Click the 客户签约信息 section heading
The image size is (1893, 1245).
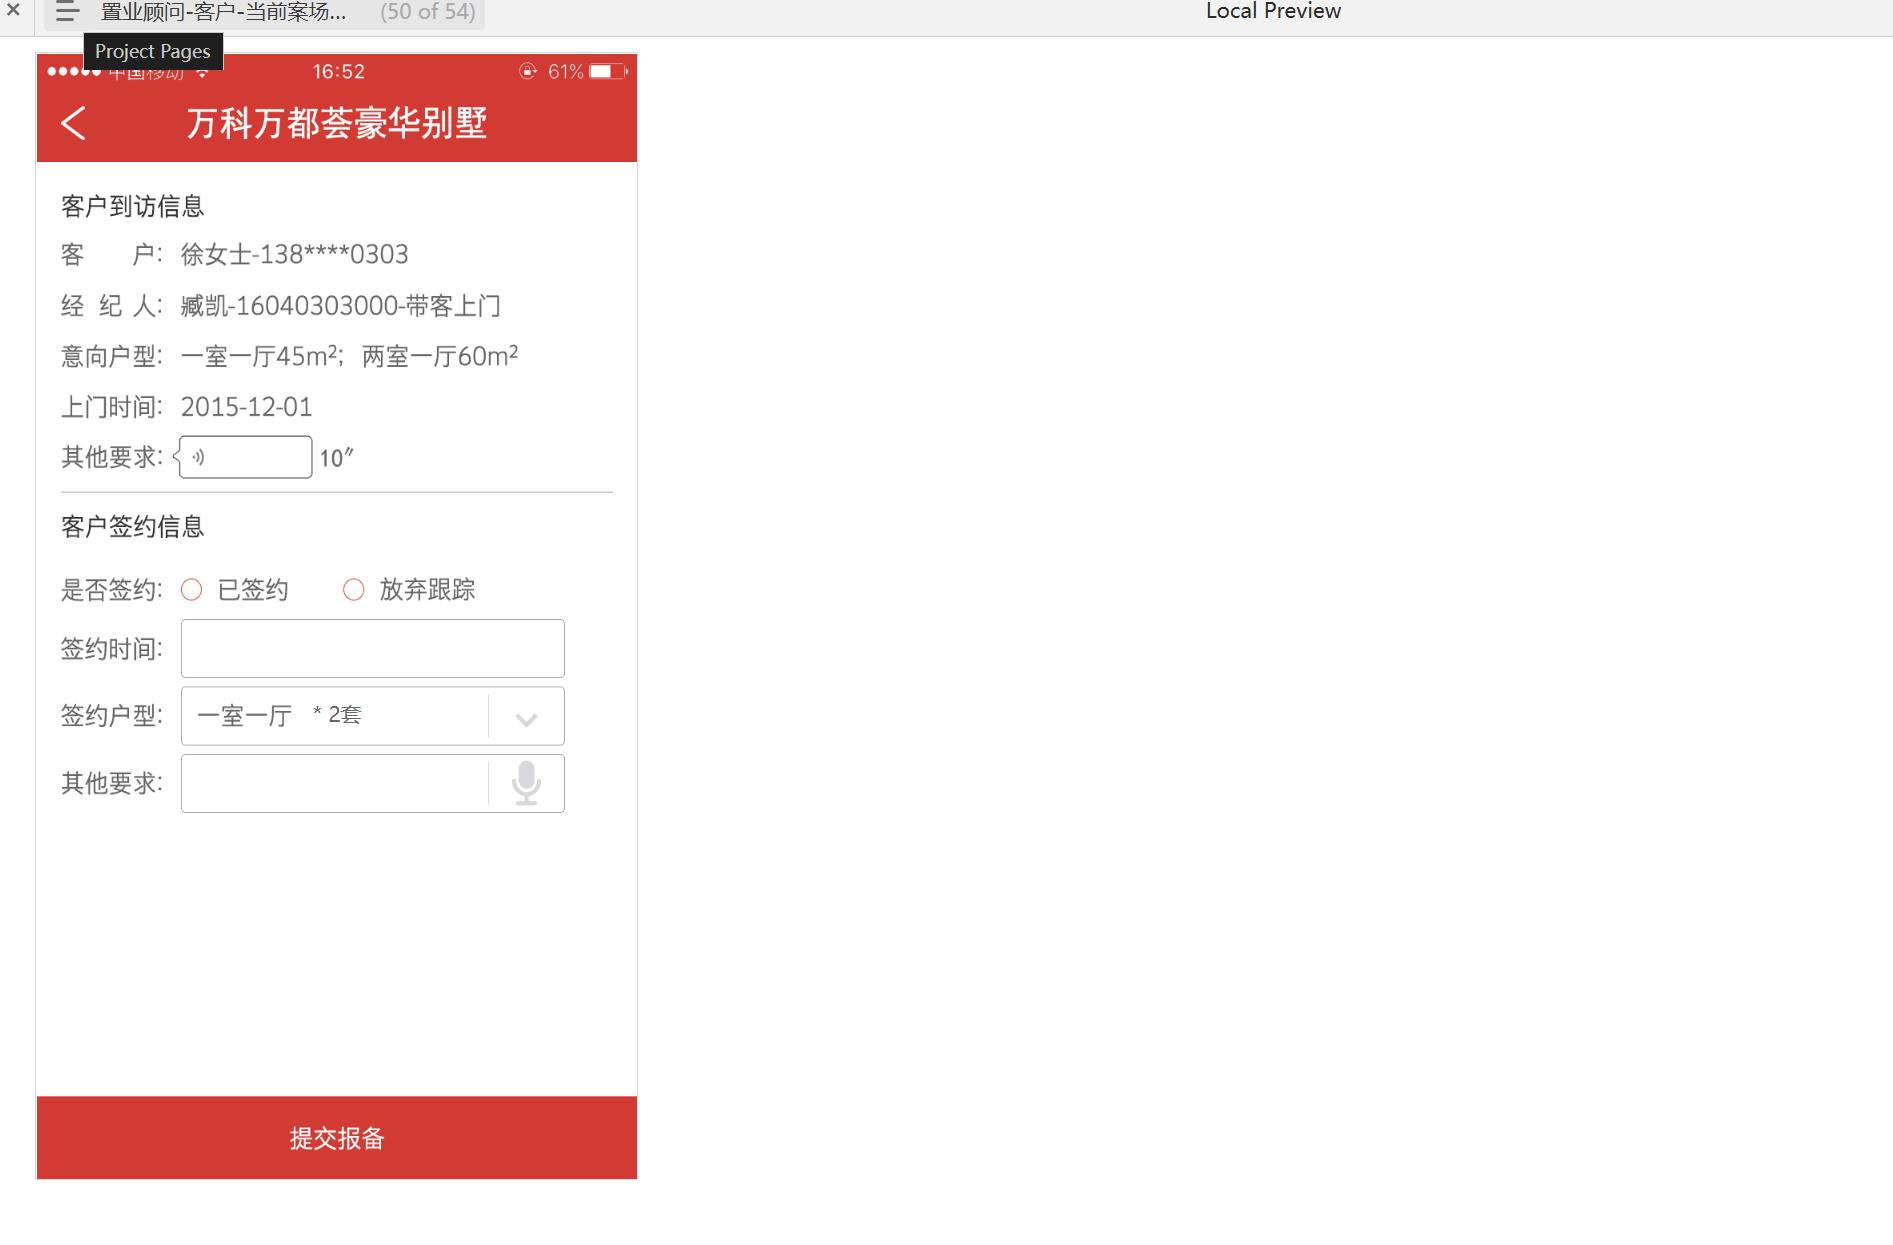click(x=133, y=527)
